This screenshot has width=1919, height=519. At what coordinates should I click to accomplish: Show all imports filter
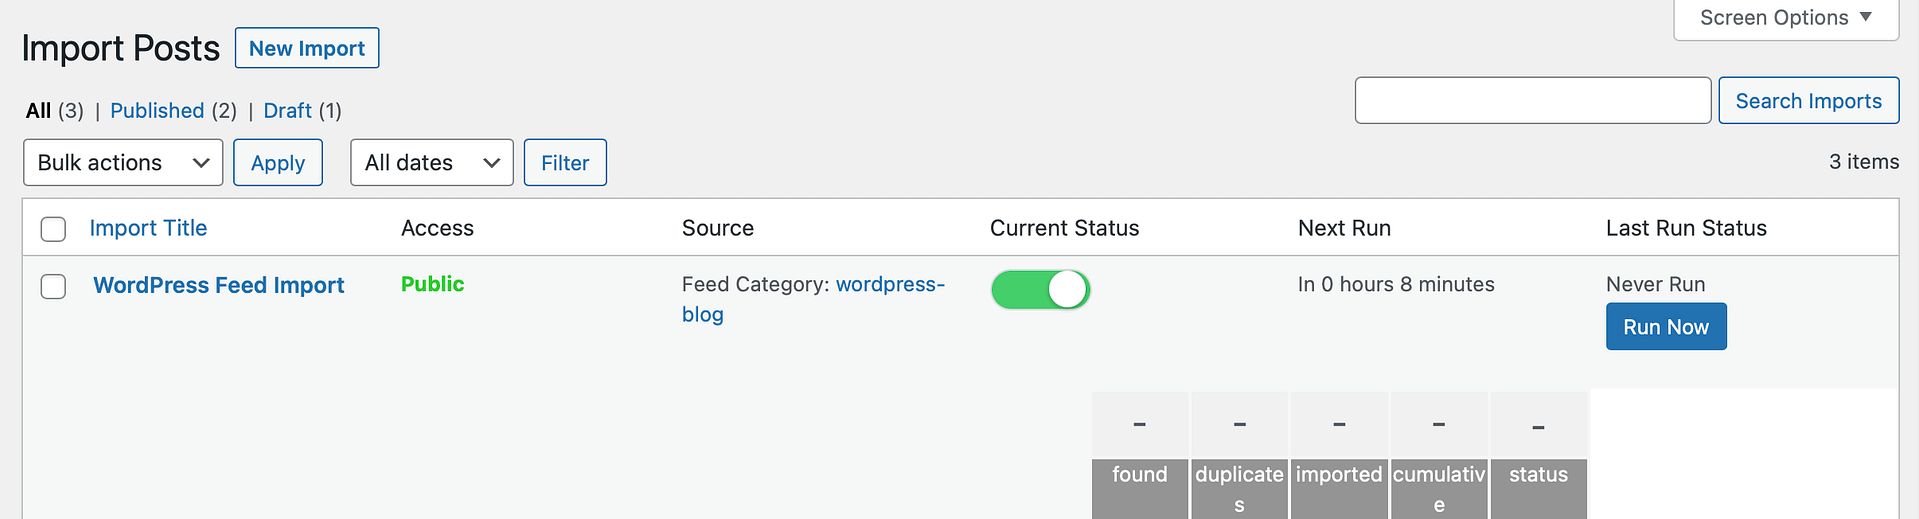pyautogui.click(x=38, y=111)
